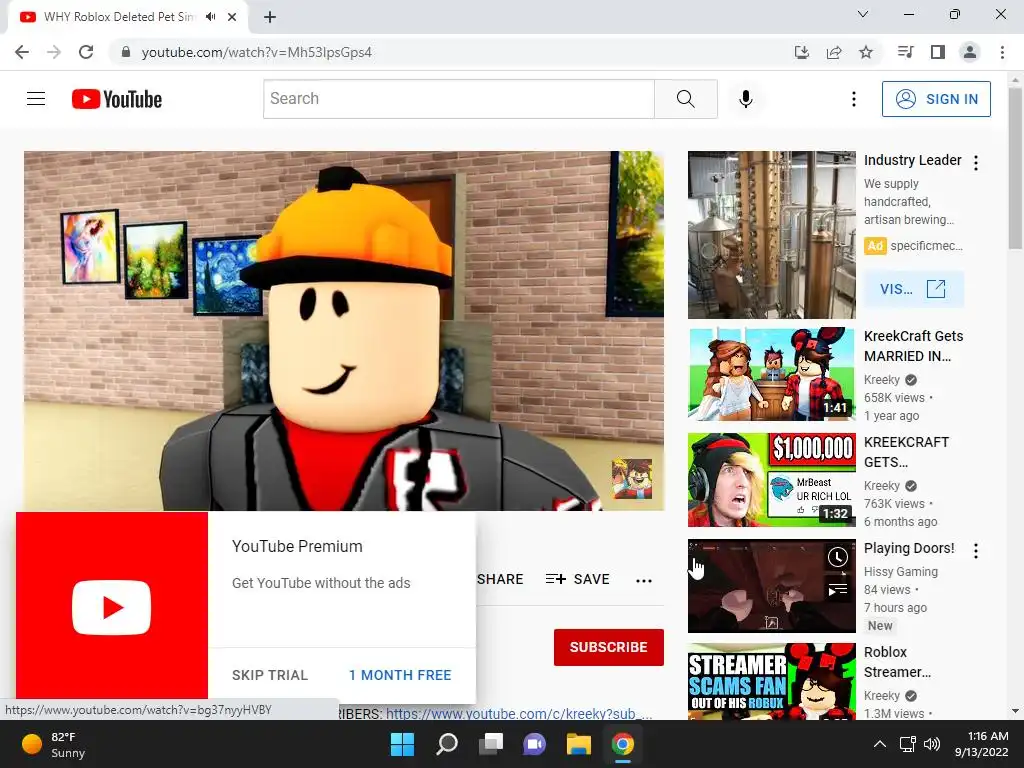This screenshot has width=1024, height=768.
Task: Open Industry Leader ad options menu
Action: pos(976,163)
